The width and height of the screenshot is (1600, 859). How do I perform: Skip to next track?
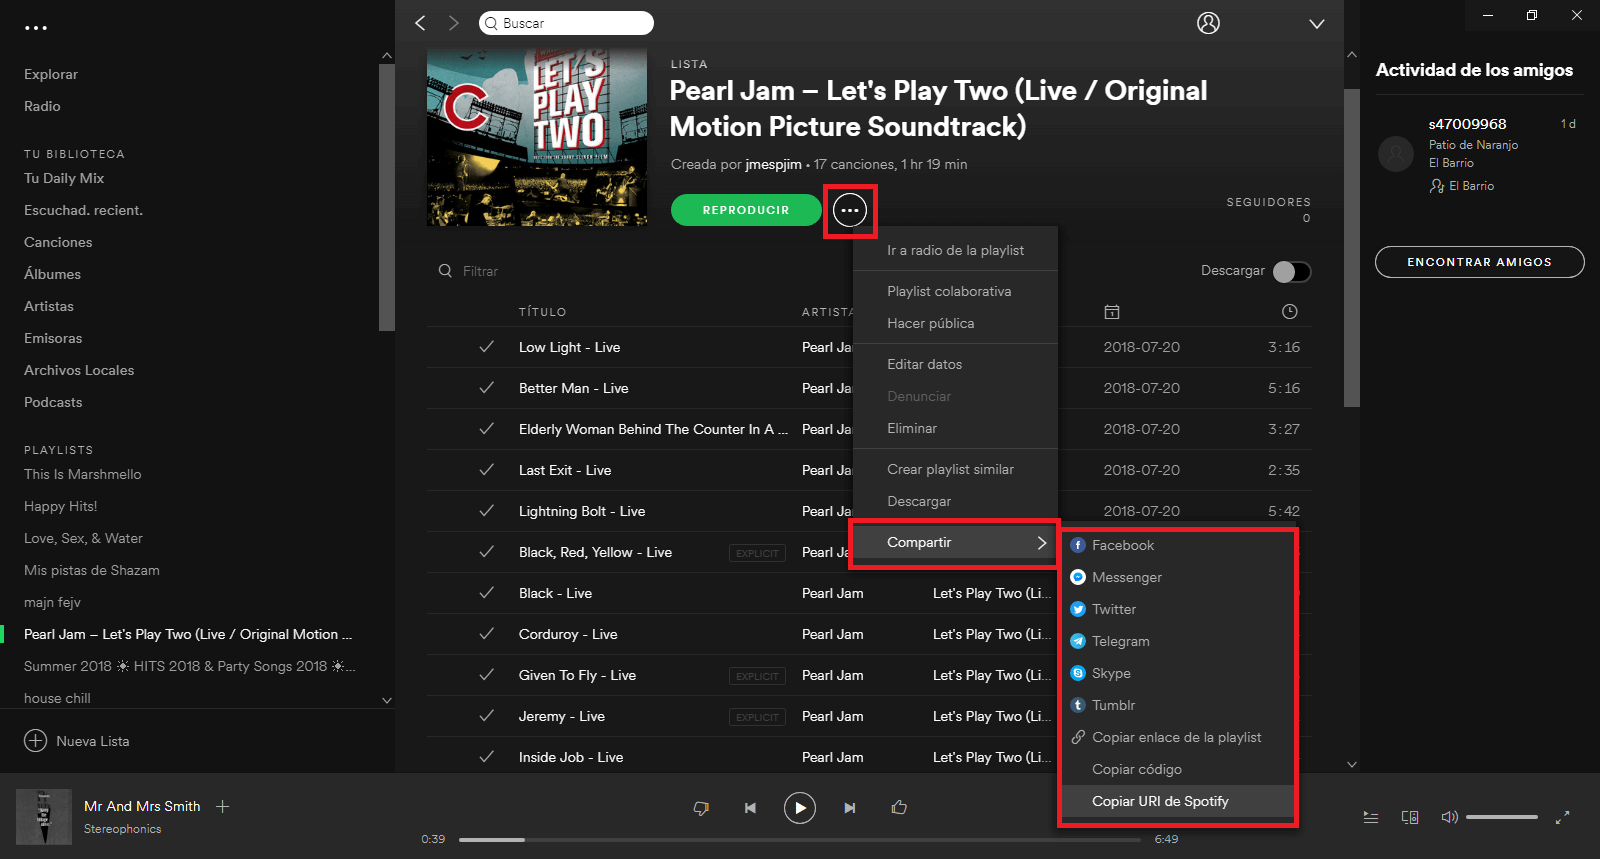pyautogui.click(x=849, y=808)
